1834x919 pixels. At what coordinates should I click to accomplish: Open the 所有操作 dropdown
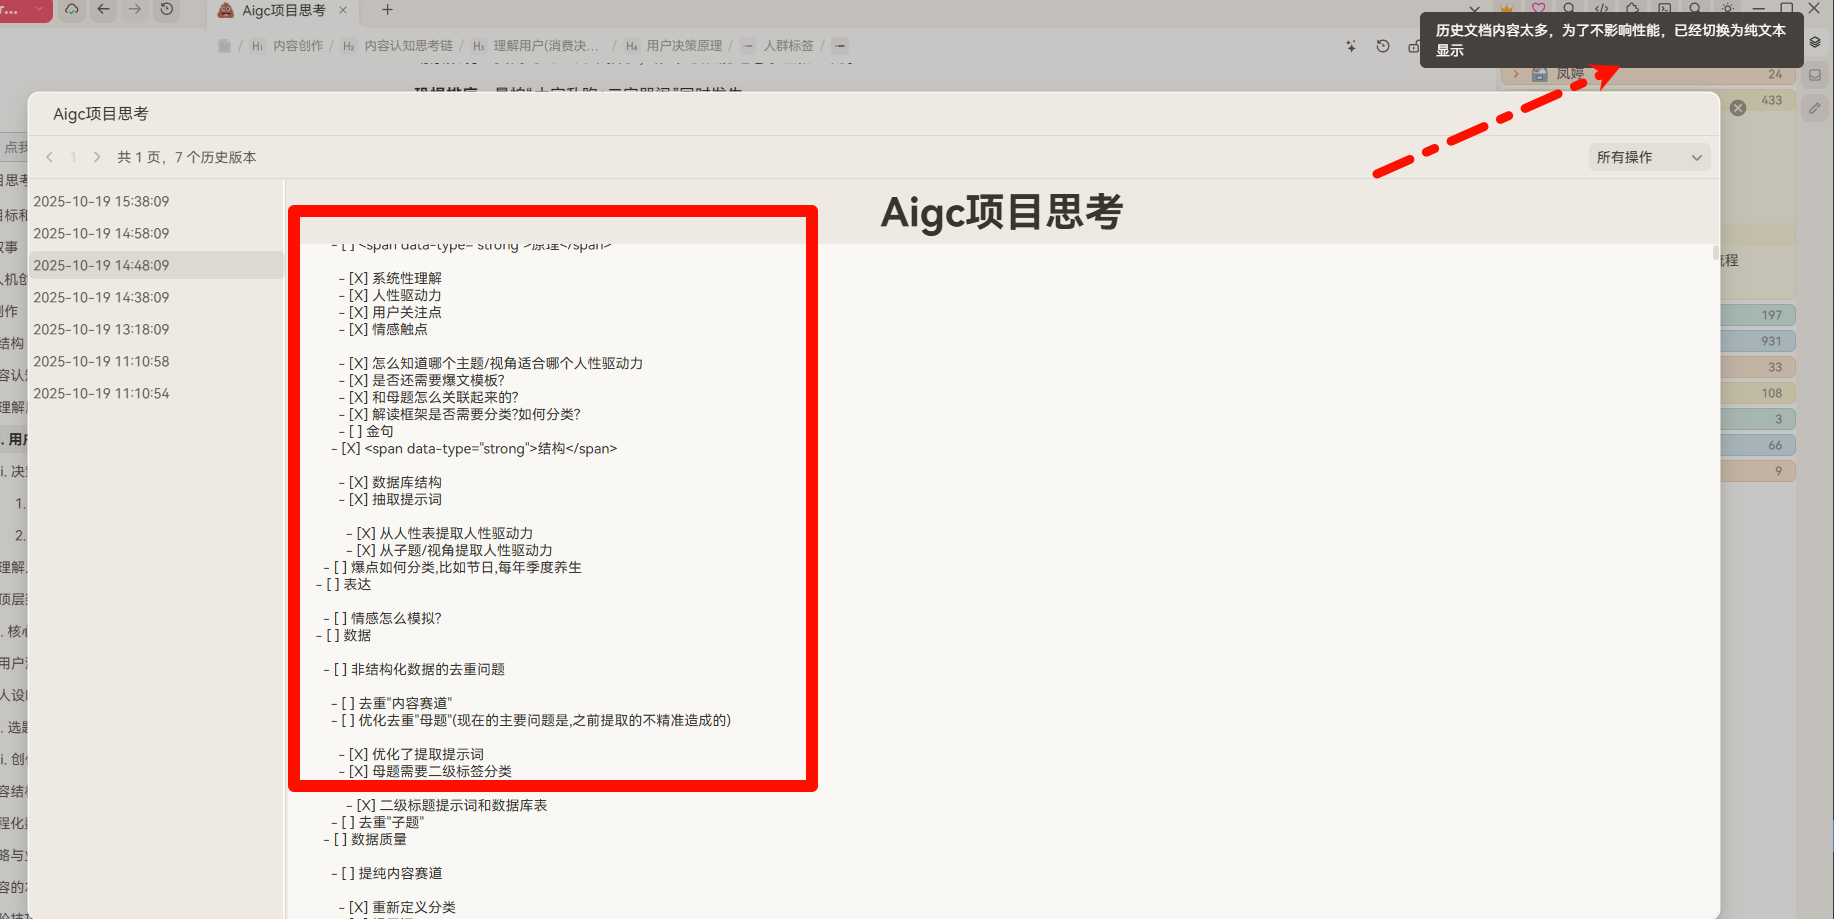(1649, 157)
